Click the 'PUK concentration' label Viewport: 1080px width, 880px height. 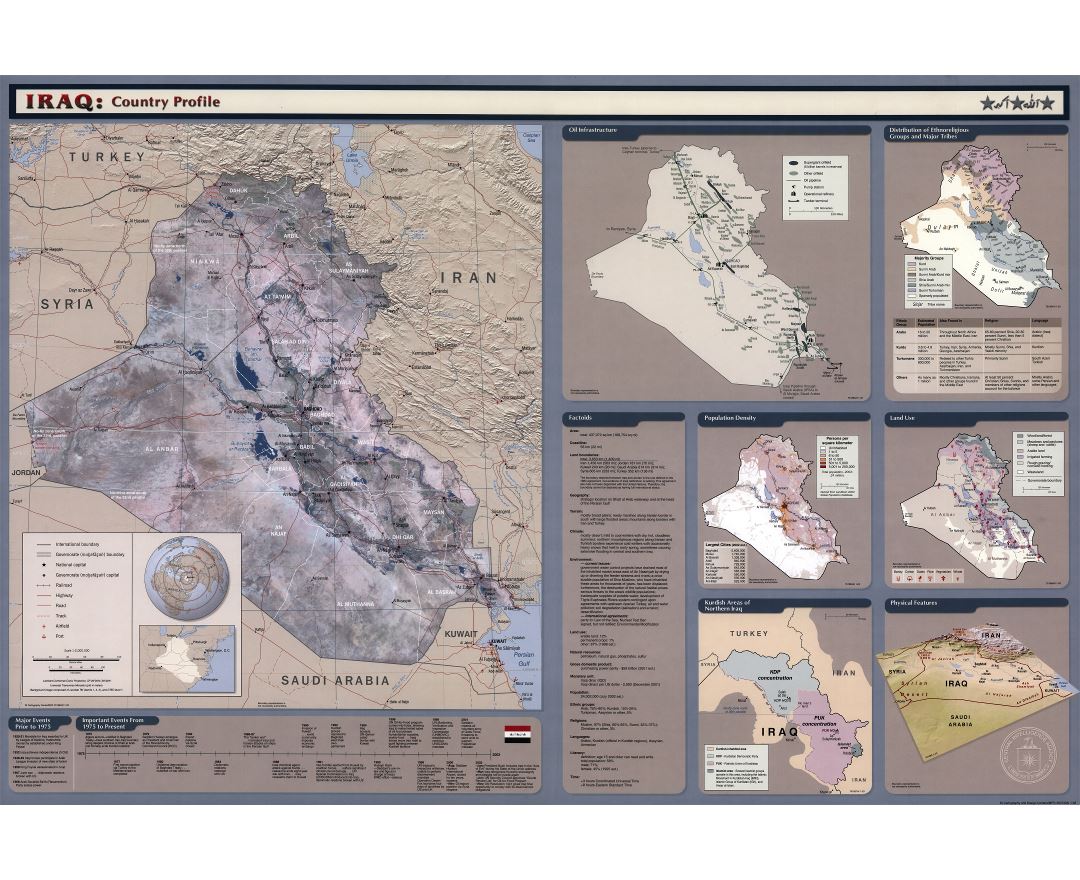[x=820, y=720]
